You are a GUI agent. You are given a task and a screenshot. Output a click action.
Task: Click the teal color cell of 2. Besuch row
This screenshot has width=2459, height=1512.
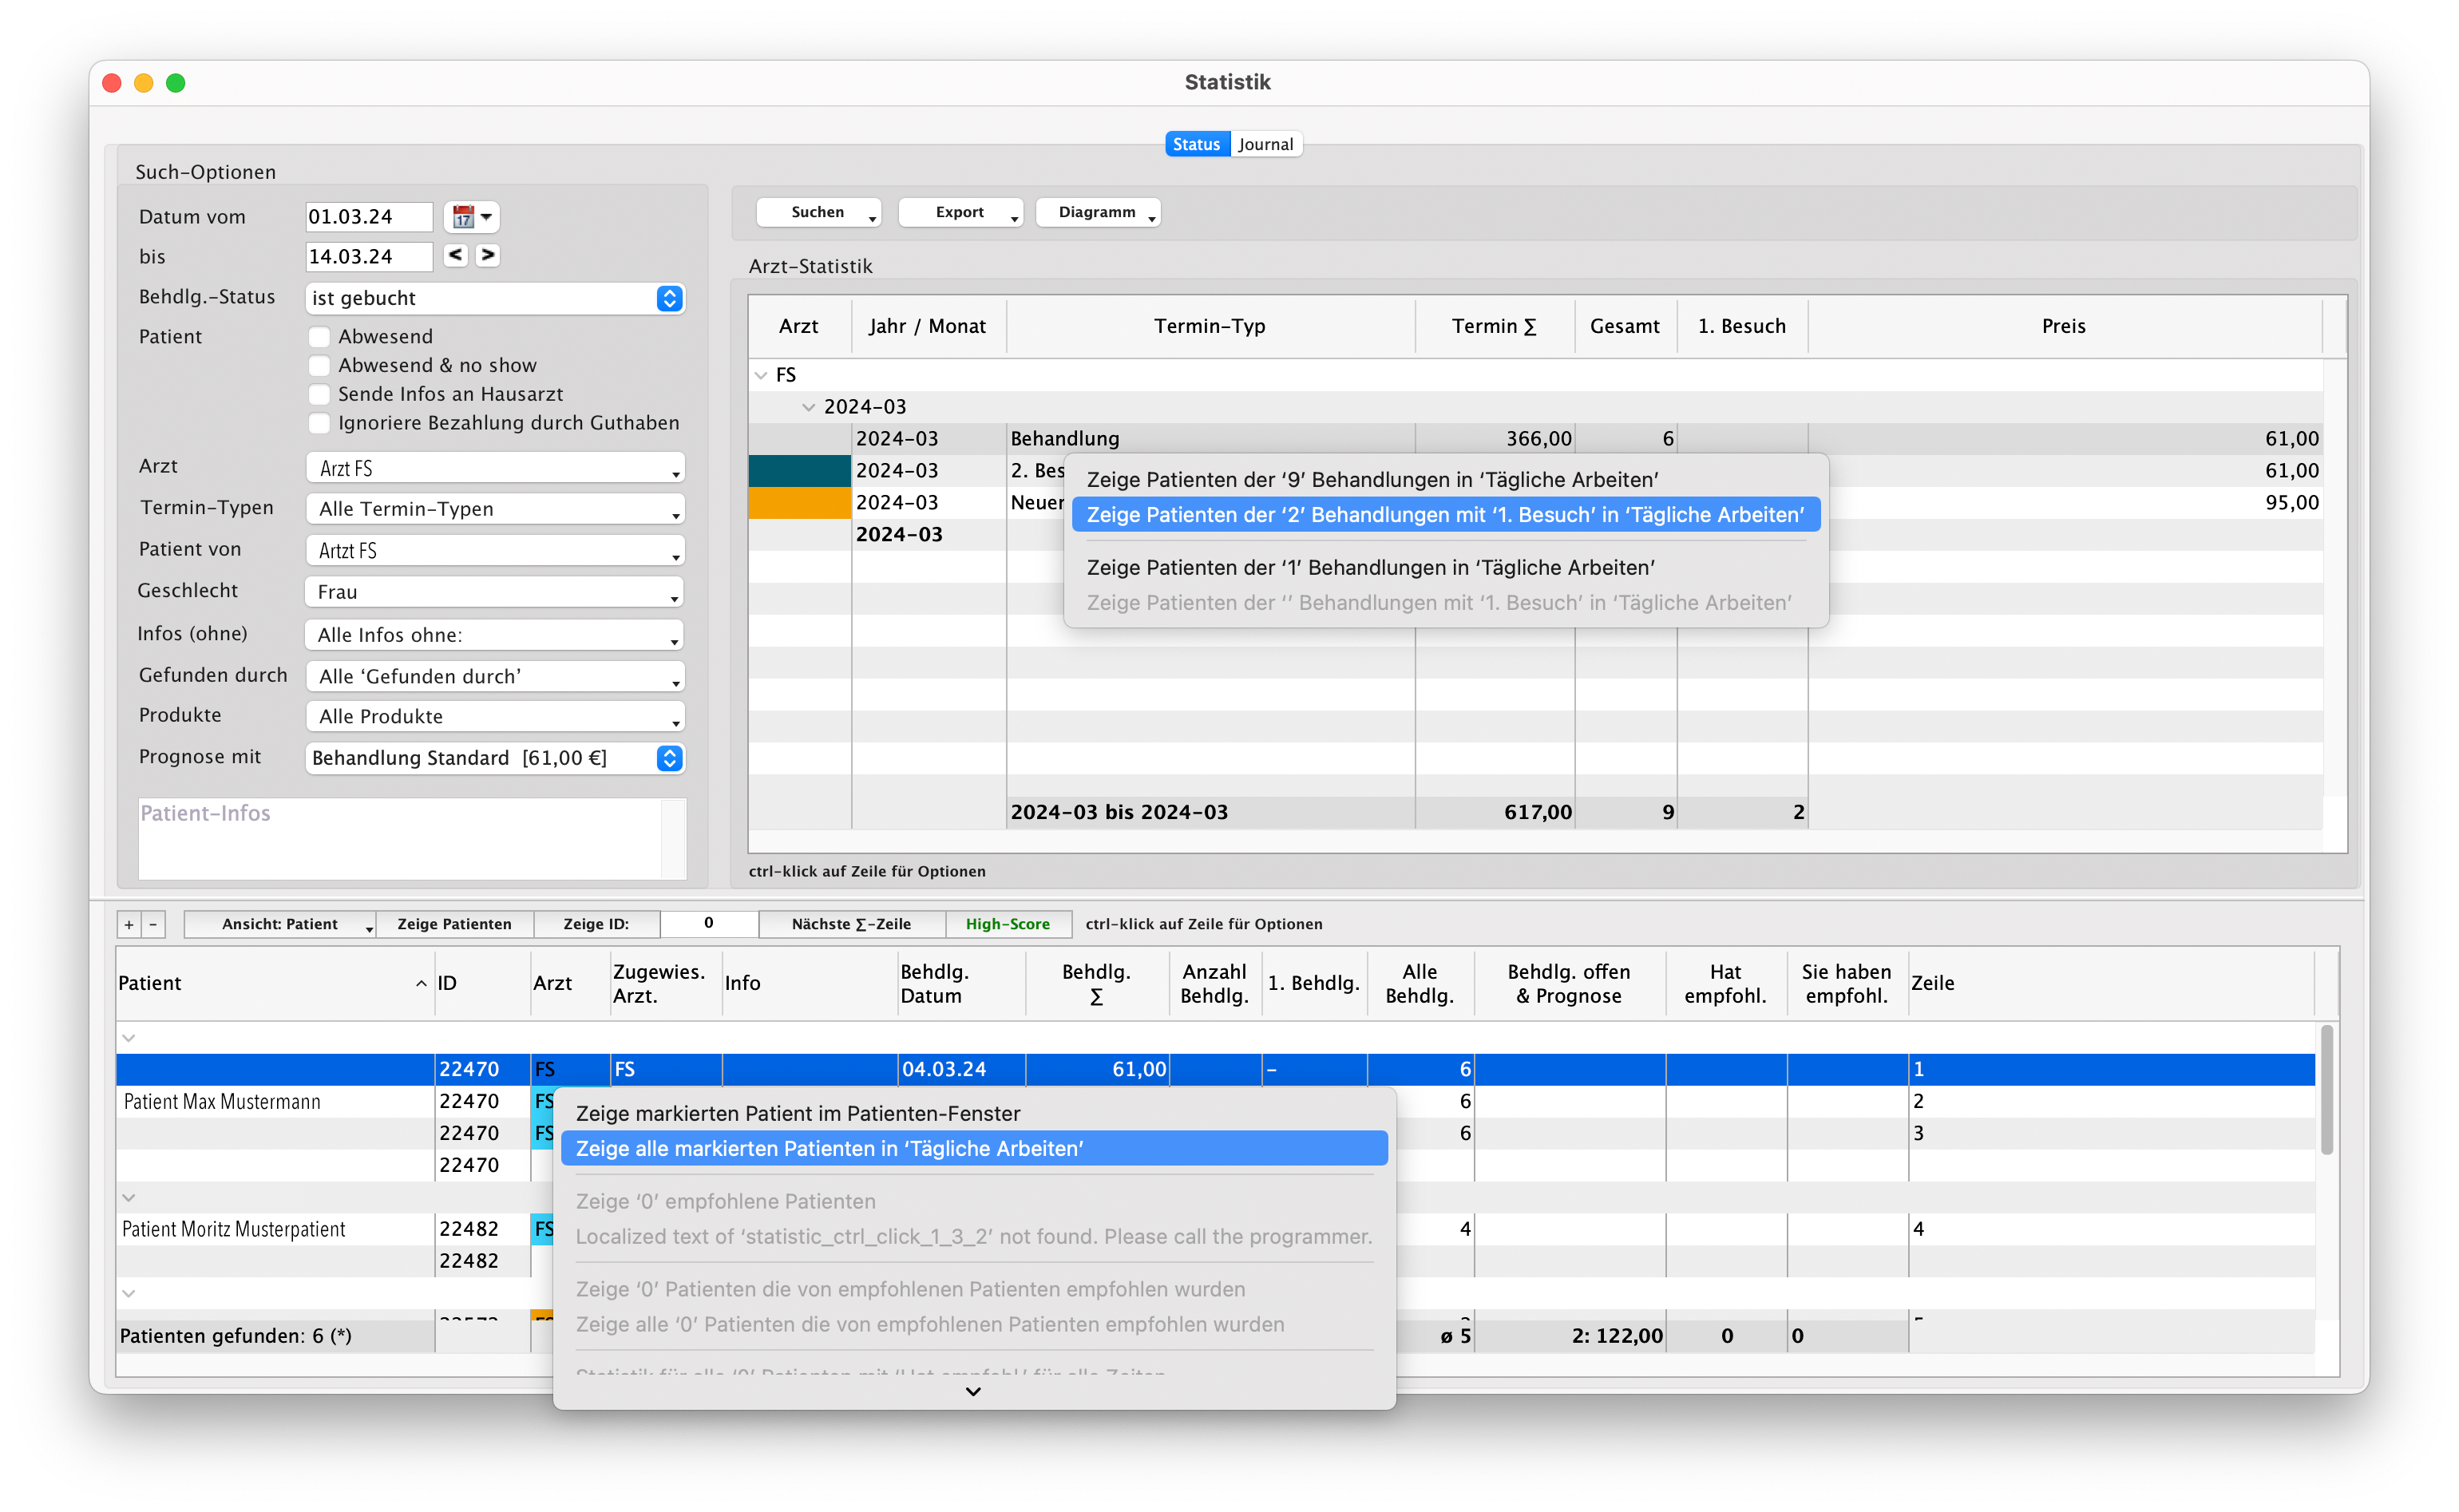coord(800,471)
